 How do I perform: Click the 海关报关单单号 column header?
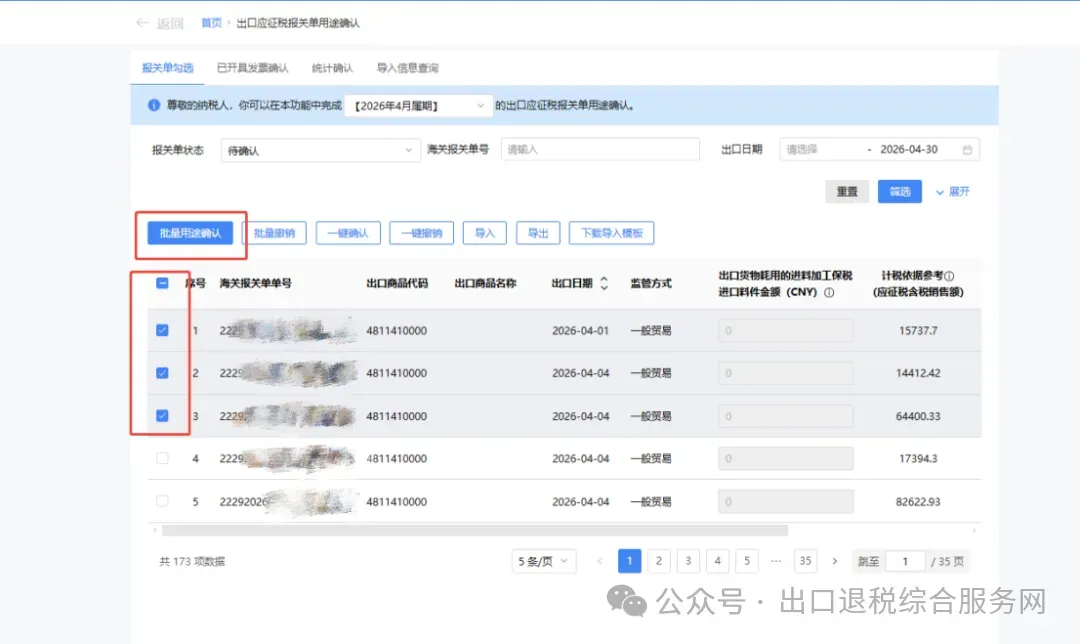coord(256,283)
